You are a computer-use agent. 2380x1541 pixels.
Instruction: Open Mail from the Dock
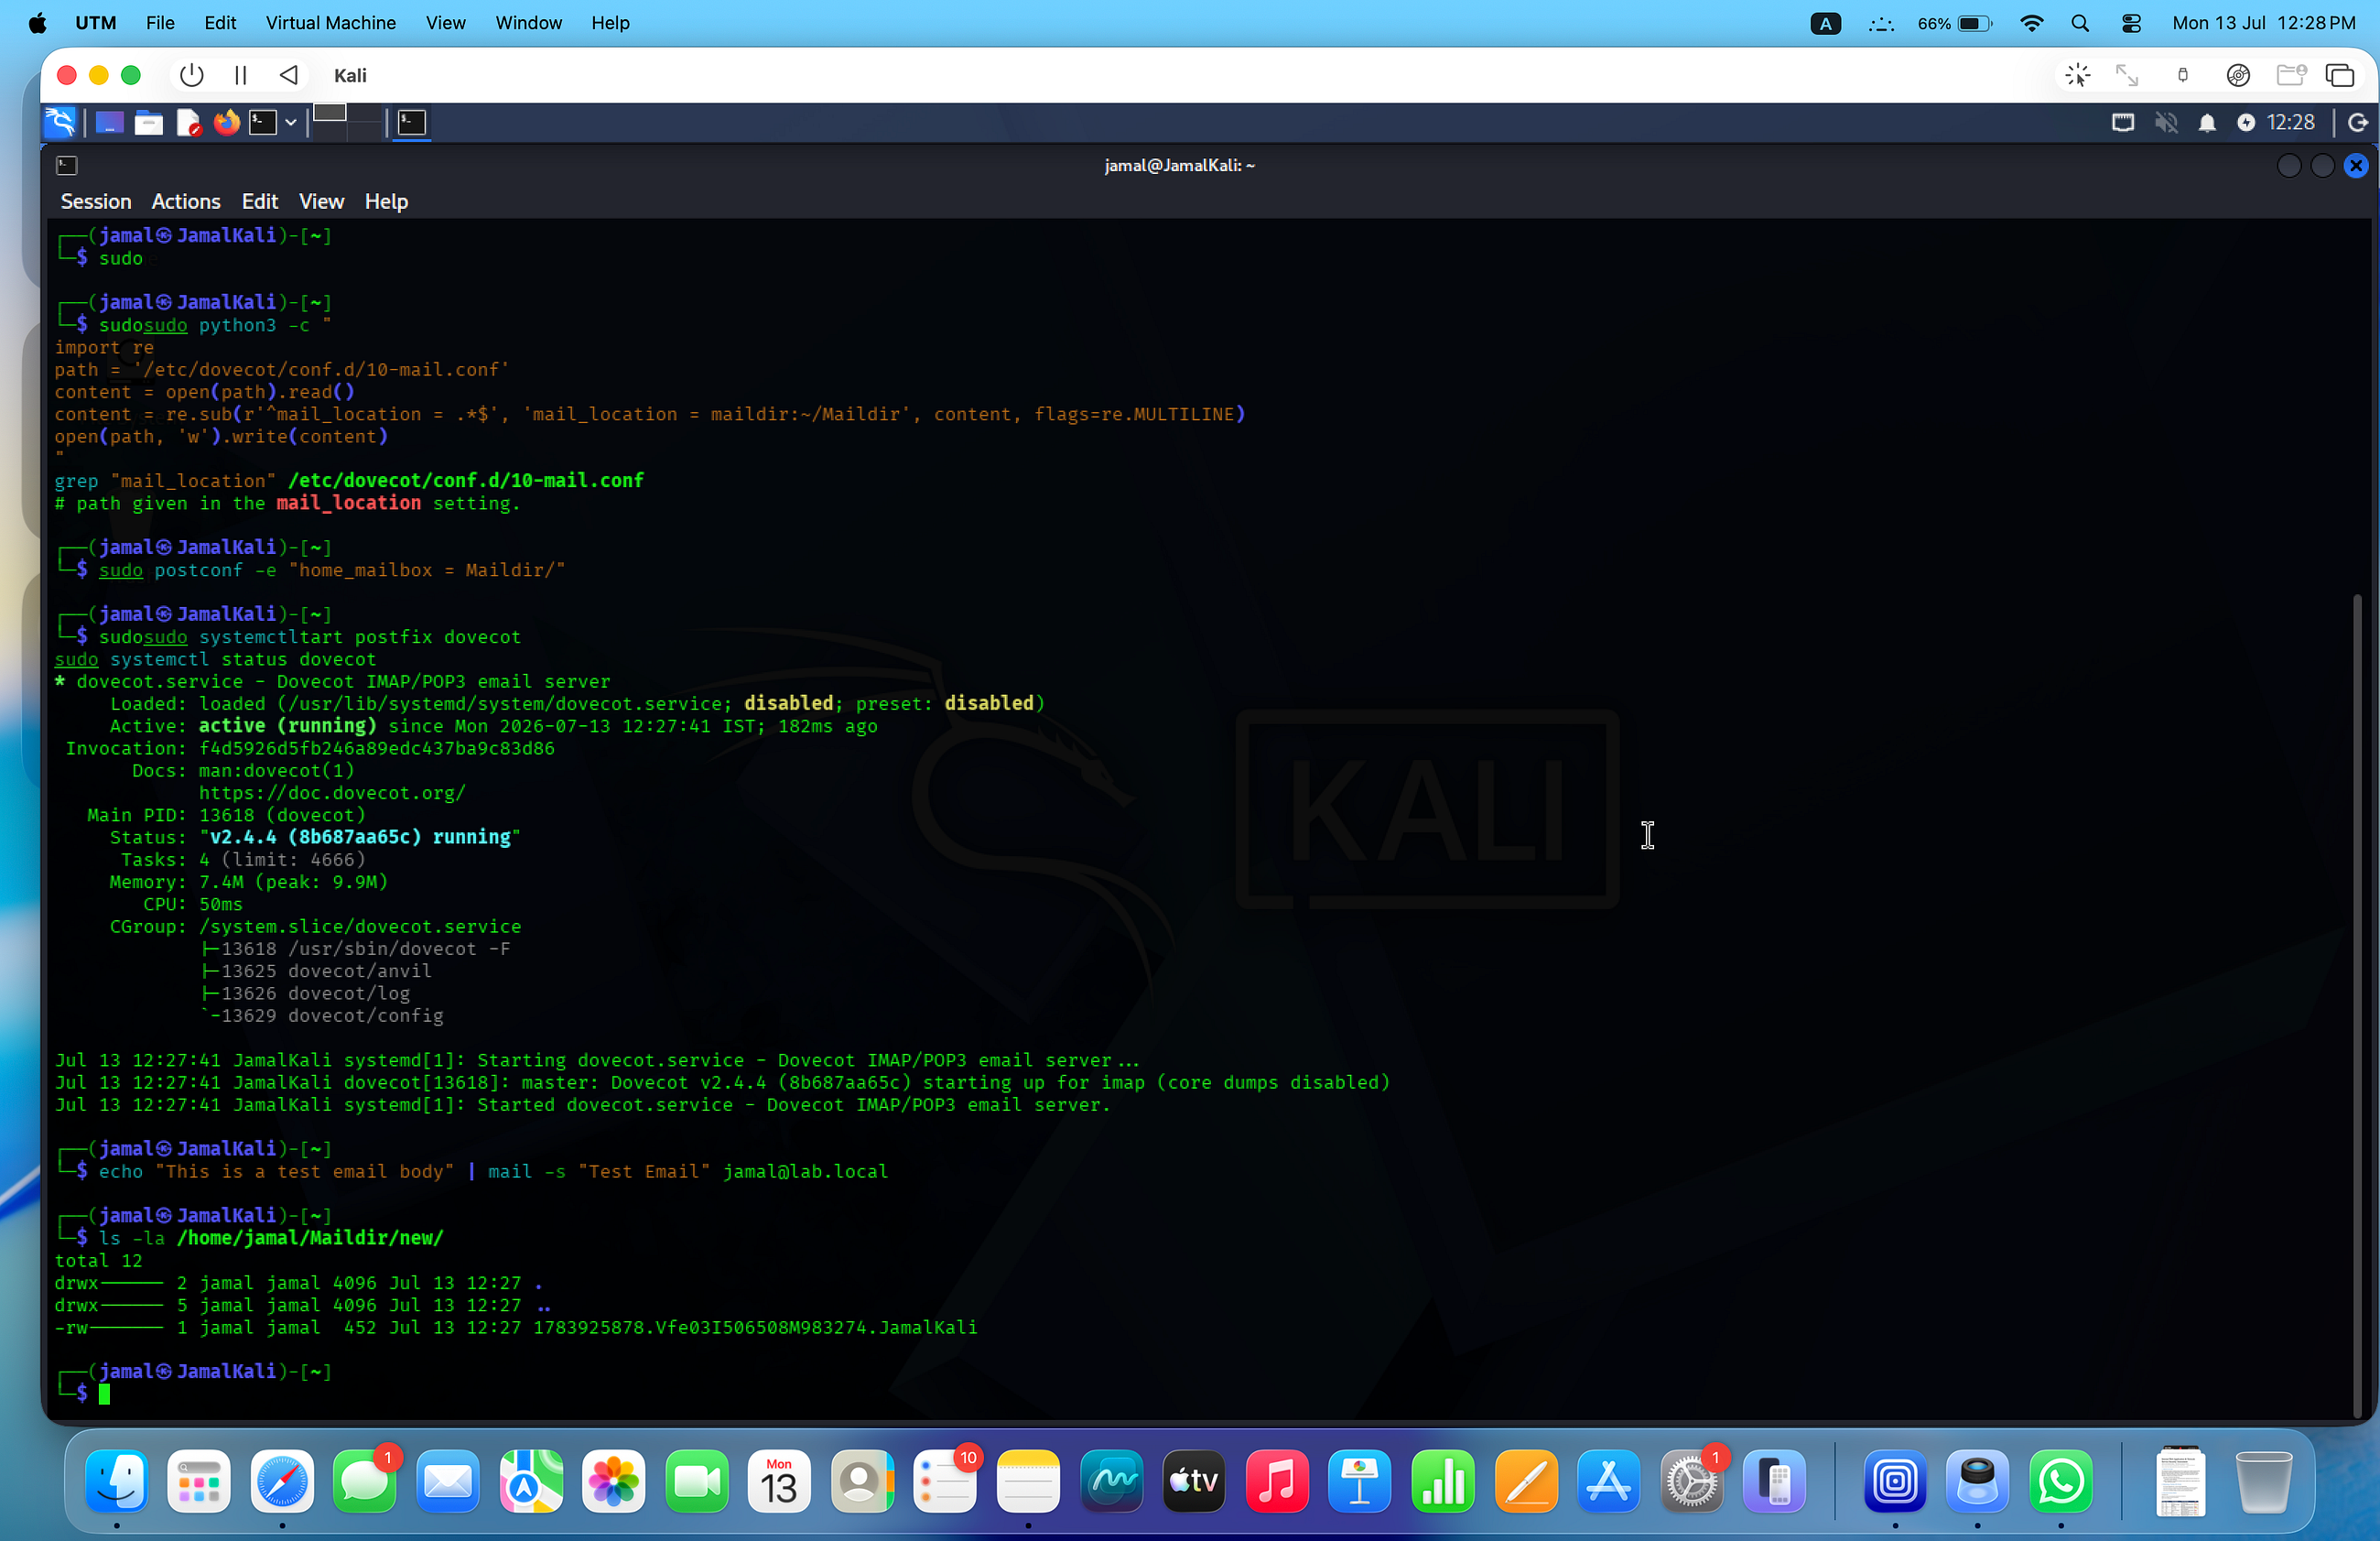pyautogui.click(x=448, y=1482)
